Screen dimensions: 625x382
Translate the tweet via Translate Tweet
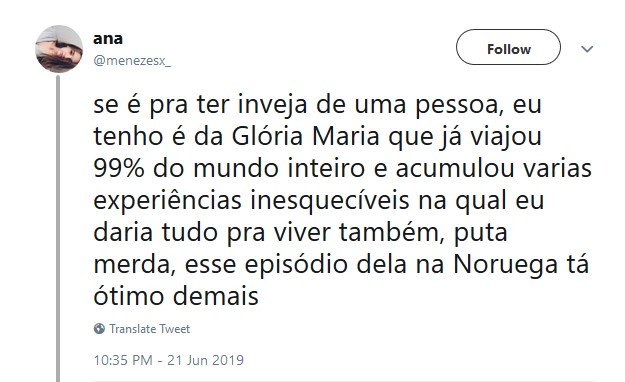click(149, 329)
